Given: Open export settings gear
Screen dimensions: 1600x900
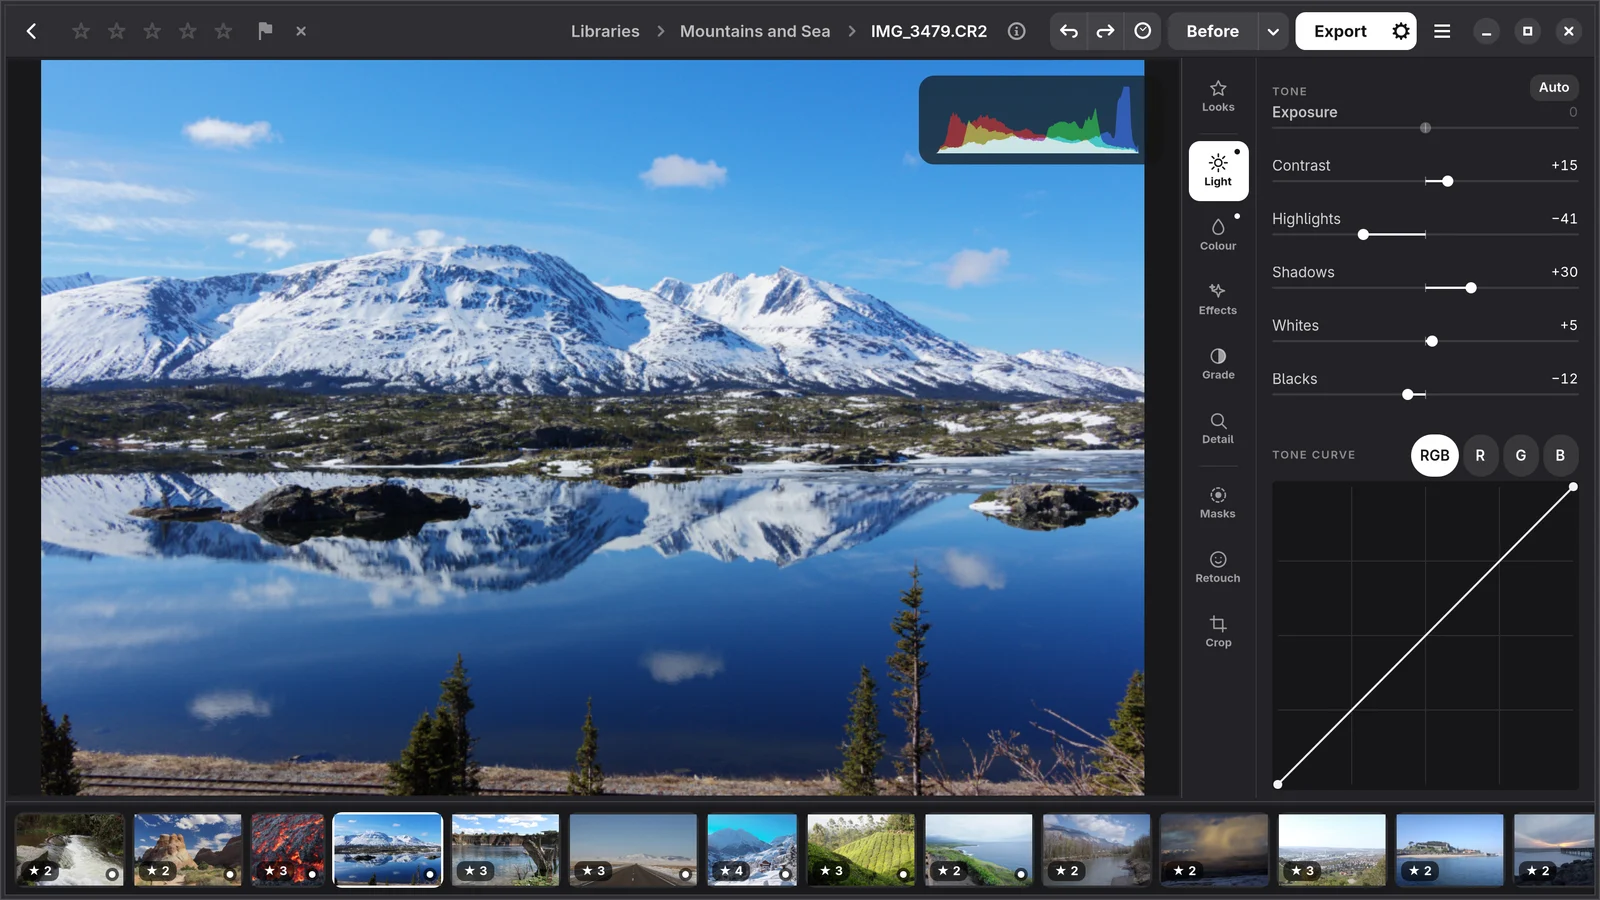Looking at the screenshot, I should (x=1401, y=31).
